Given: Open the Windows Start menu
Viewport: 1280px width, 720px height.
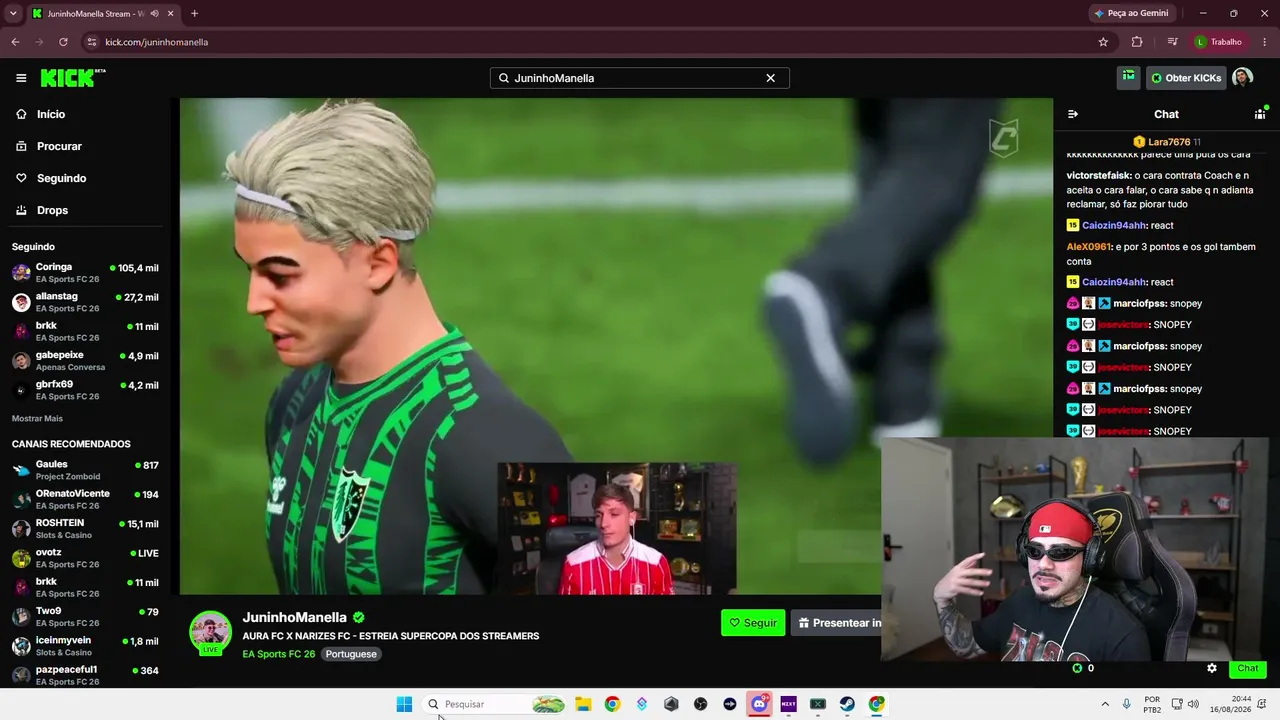Looking at the screenshot, I should tap(404, 704).
